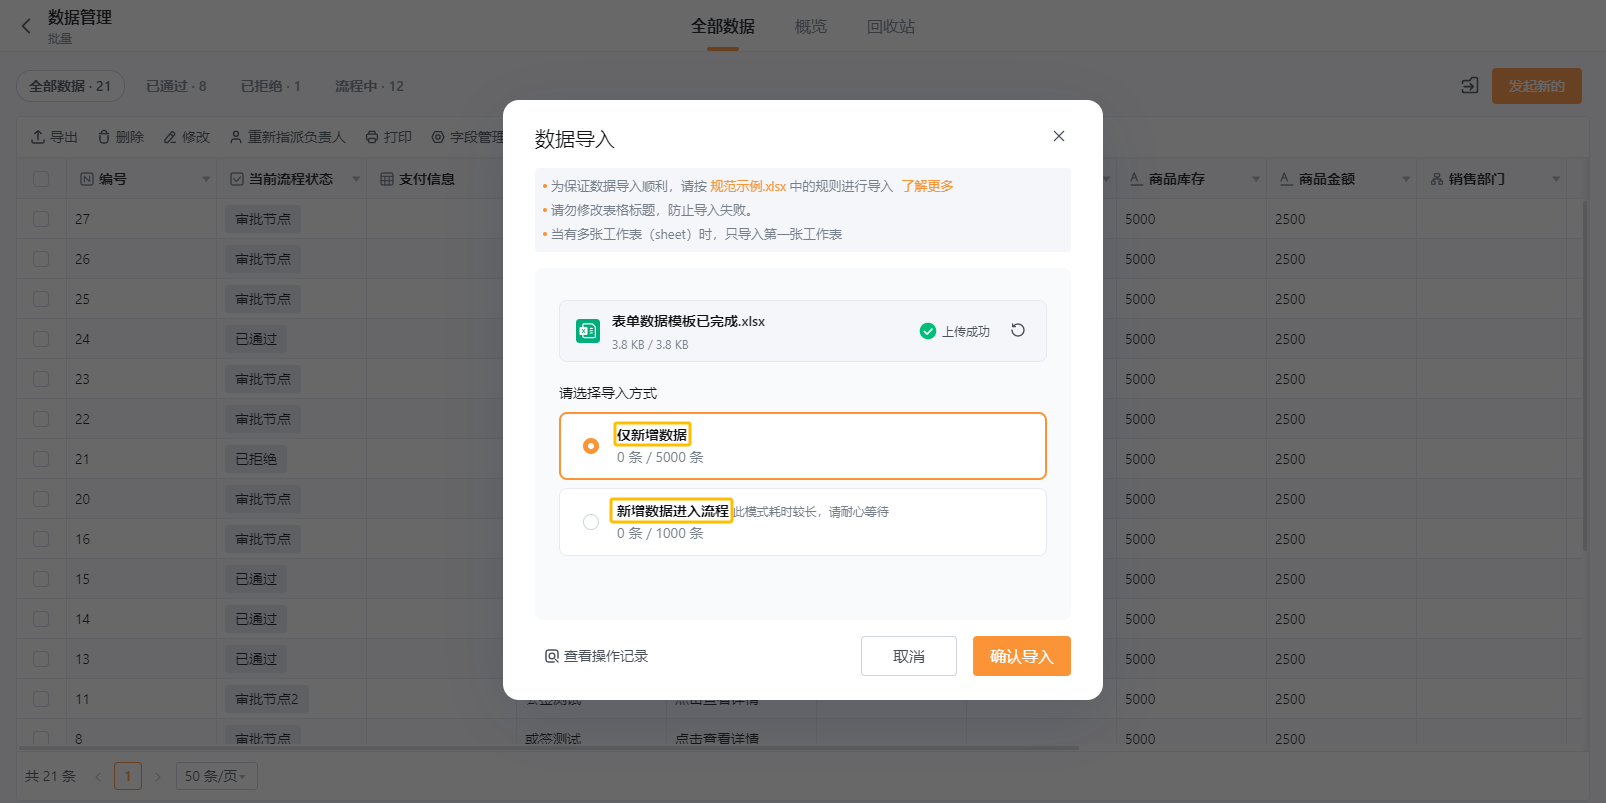Image resolution: width=1606 pixels, height=803 pixels.
Task: Filter by 已通过 · 8
Action: (x=176, y=86)
